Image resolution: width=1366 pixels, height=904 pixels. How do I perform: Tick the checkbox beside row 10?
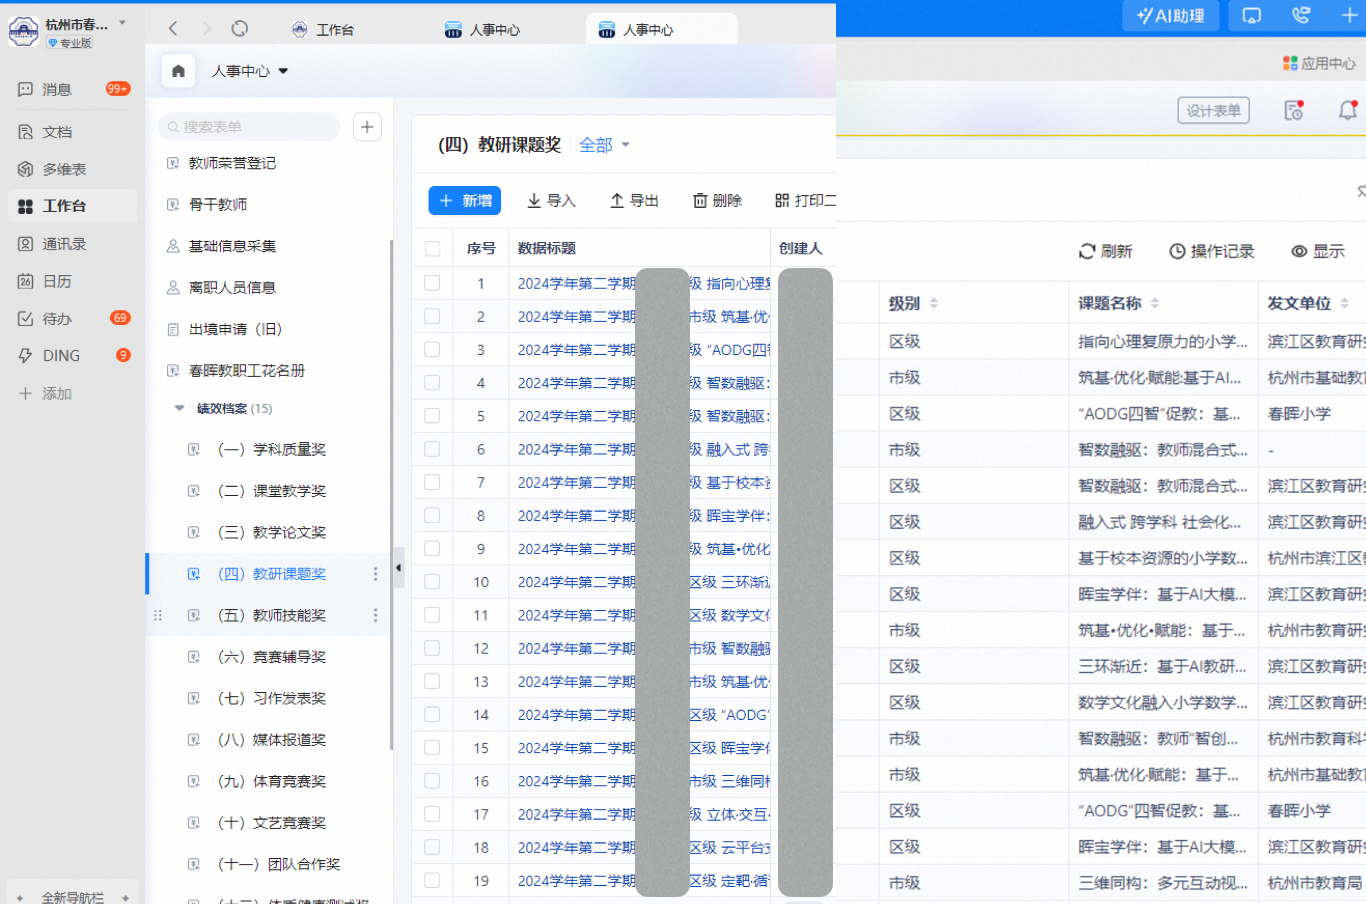point(432,581)
